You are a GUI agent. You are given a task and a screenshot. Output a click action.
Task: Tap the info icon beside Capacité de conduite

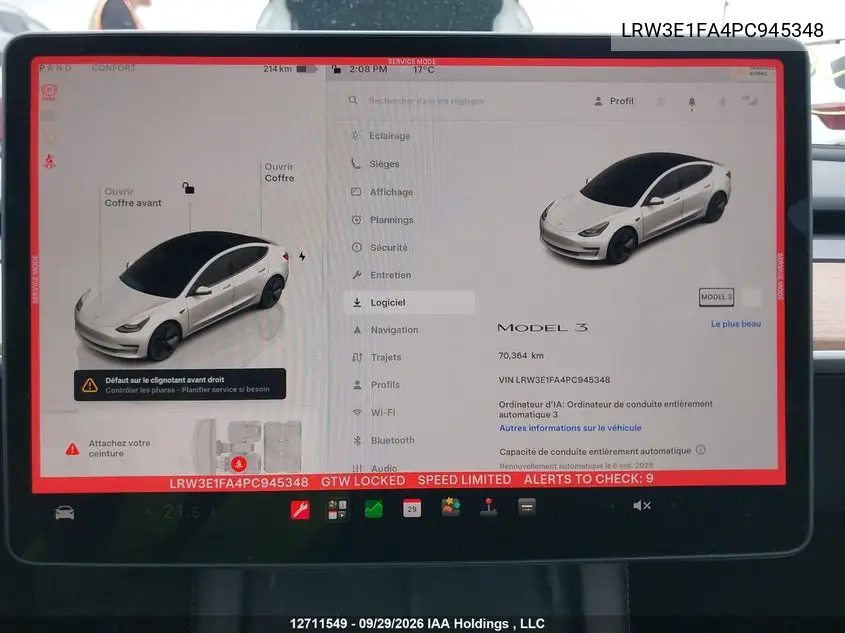point(701,450)
